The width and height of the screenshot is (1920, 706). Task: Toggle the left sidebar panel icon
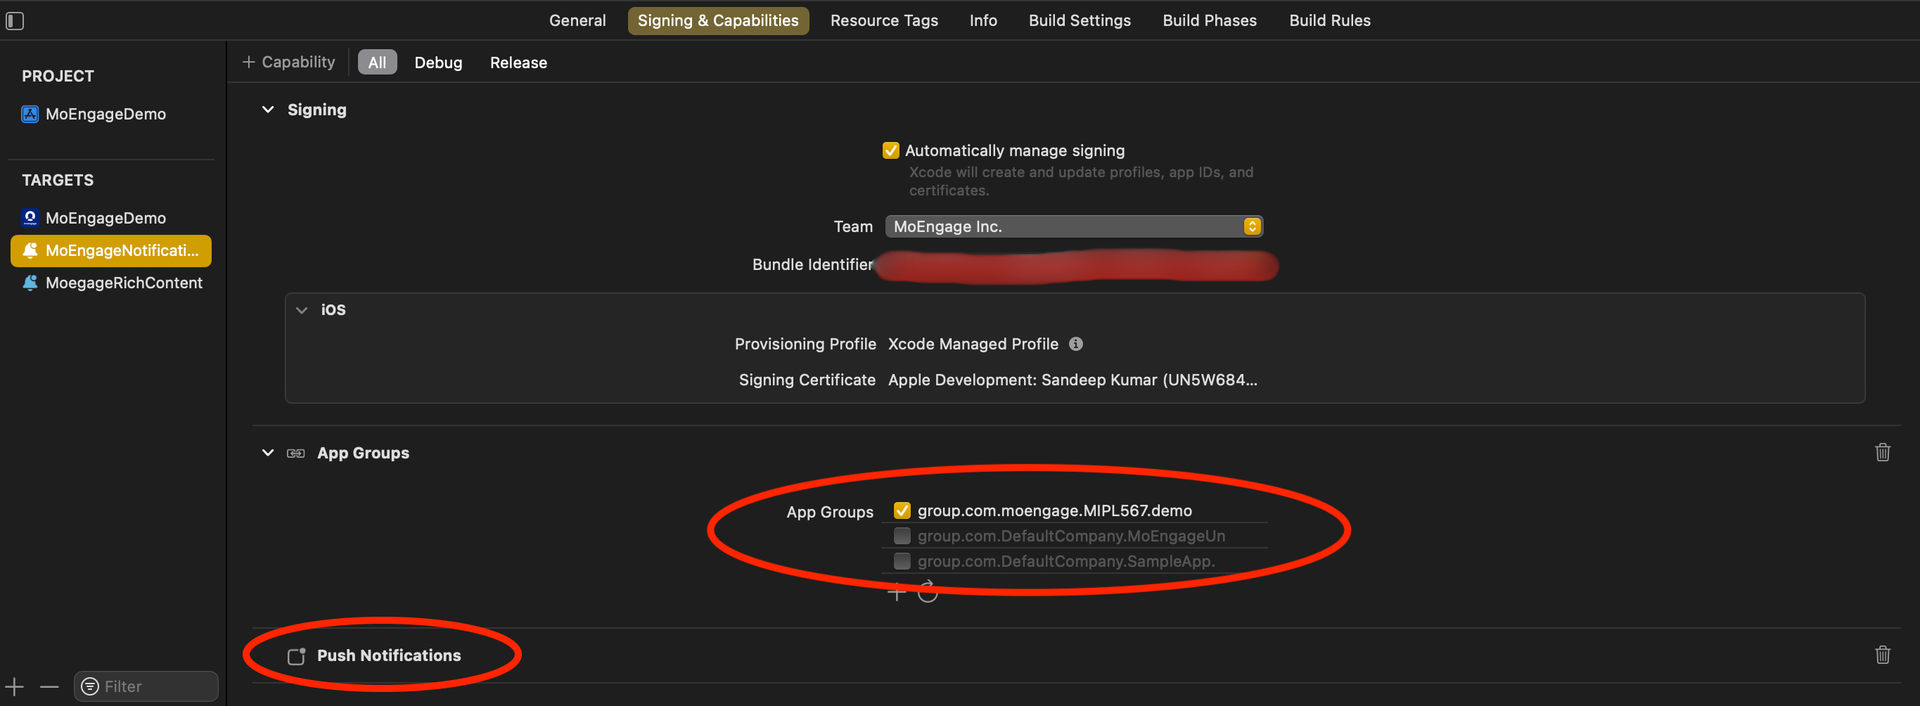pos(15,21)
